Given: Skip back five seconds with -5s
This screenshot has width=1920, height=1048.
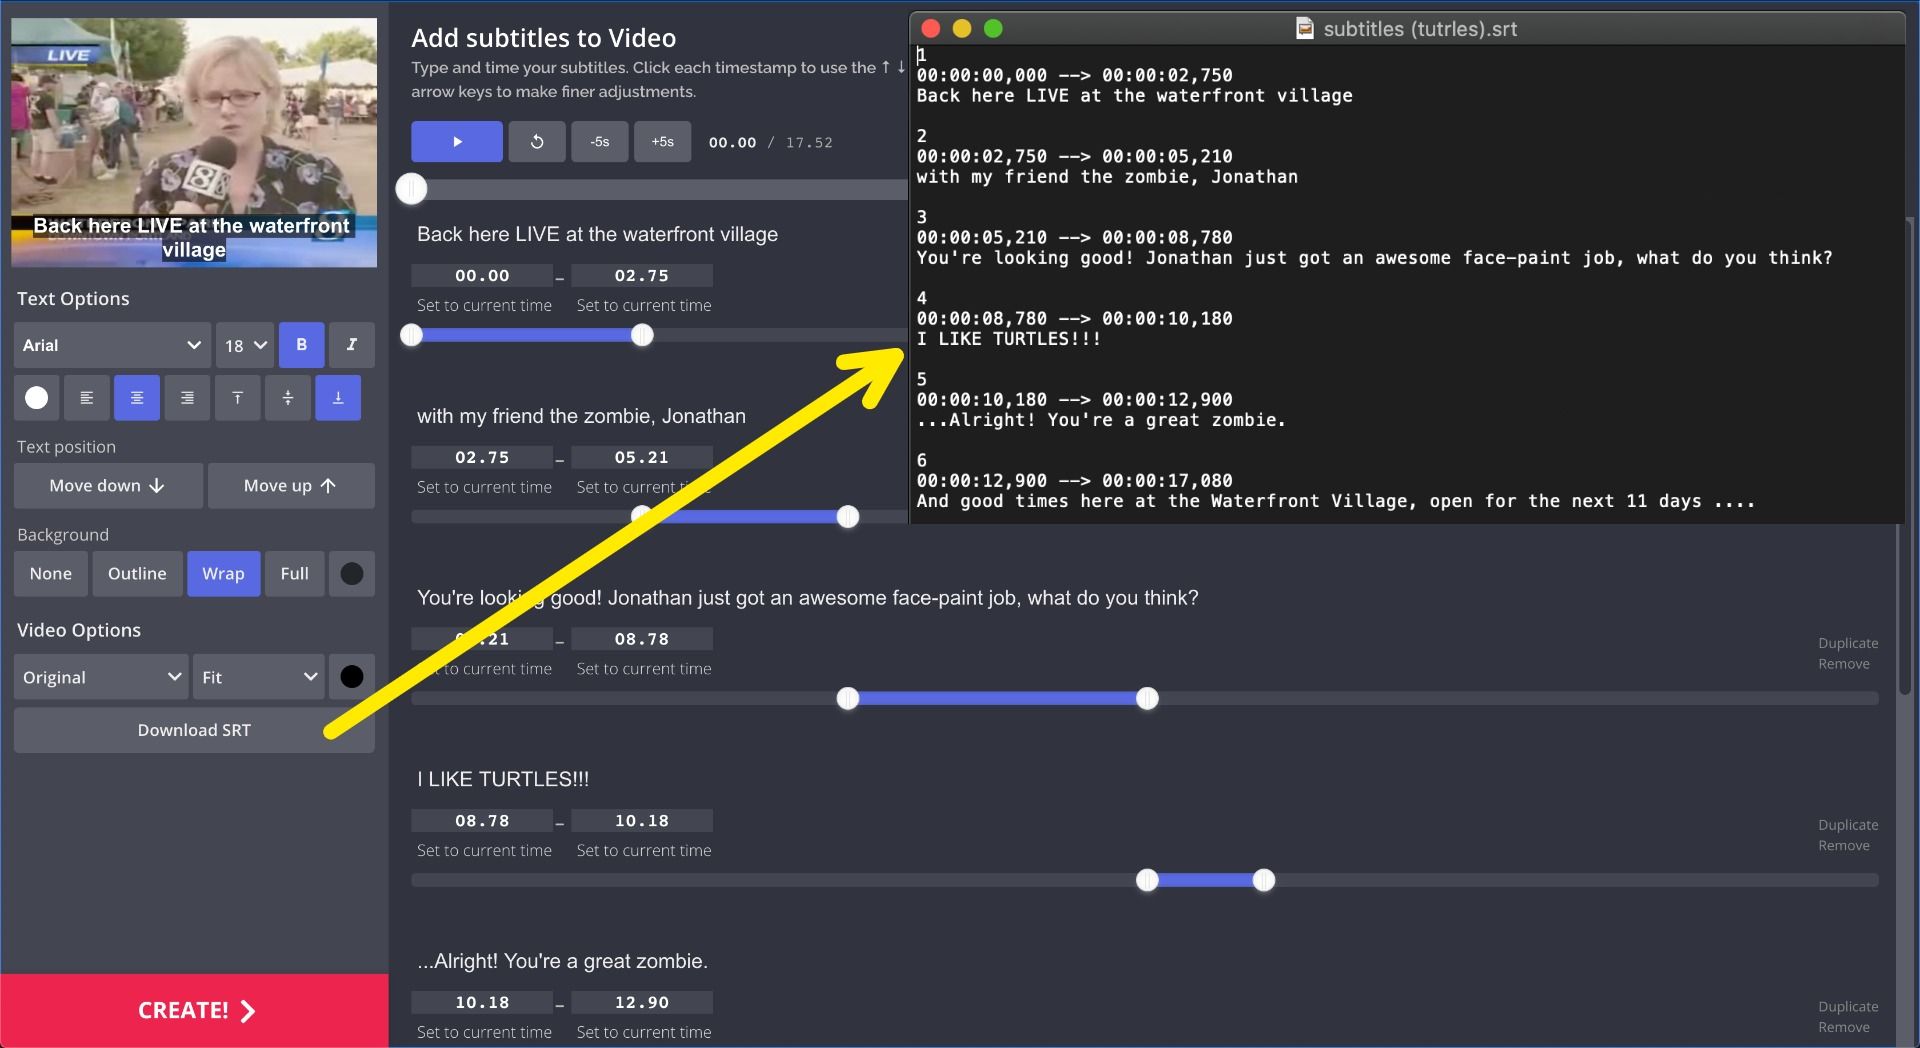Looking at the screenshot, I should pyautogui.click(x=599, y=142).
